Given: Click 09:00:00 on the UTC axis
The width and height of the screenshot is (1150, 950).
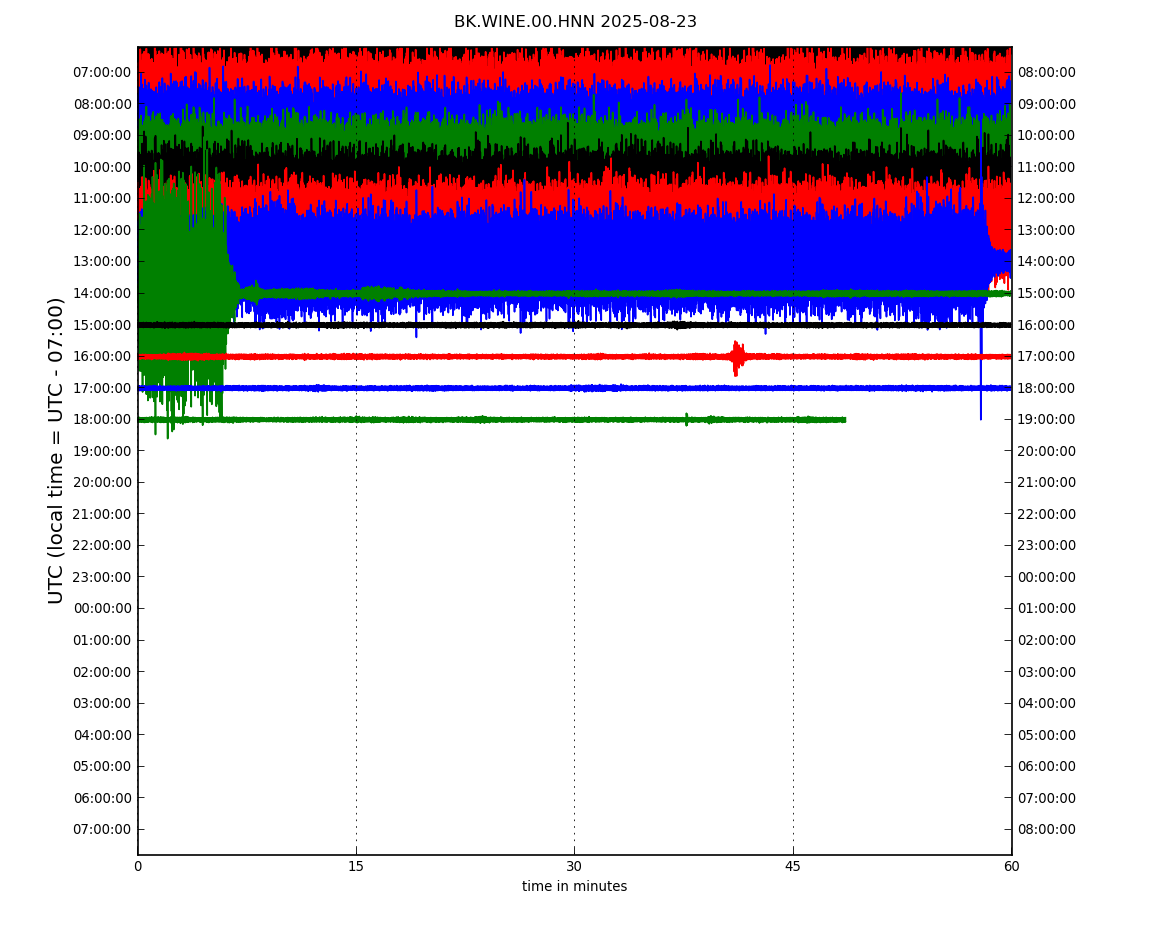Looking at the screenshot, I should point(102,136).
